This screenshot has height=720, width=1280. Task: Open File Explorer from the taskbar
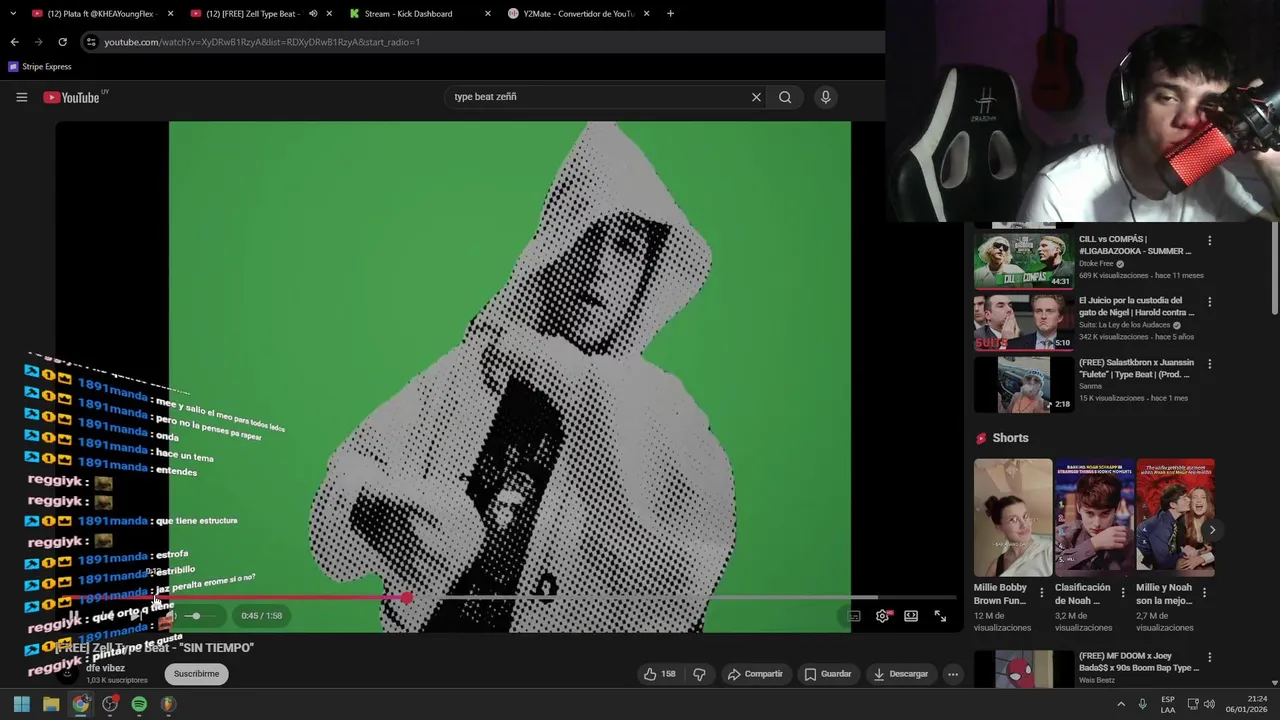(x=51, y=704)
